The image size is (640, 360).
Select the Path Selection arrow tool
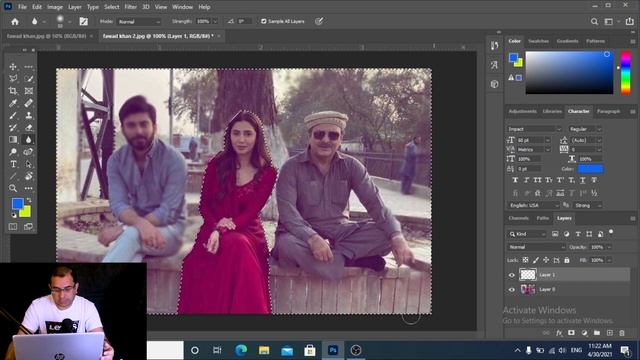29,164
